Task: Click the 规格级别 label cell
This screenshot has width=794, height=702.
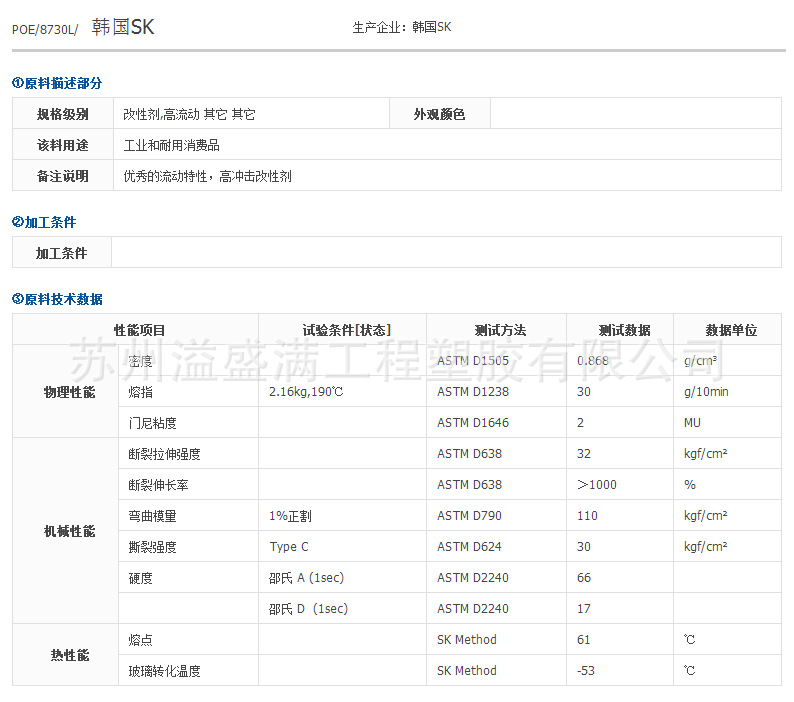Action: click(x=63, y=114)
